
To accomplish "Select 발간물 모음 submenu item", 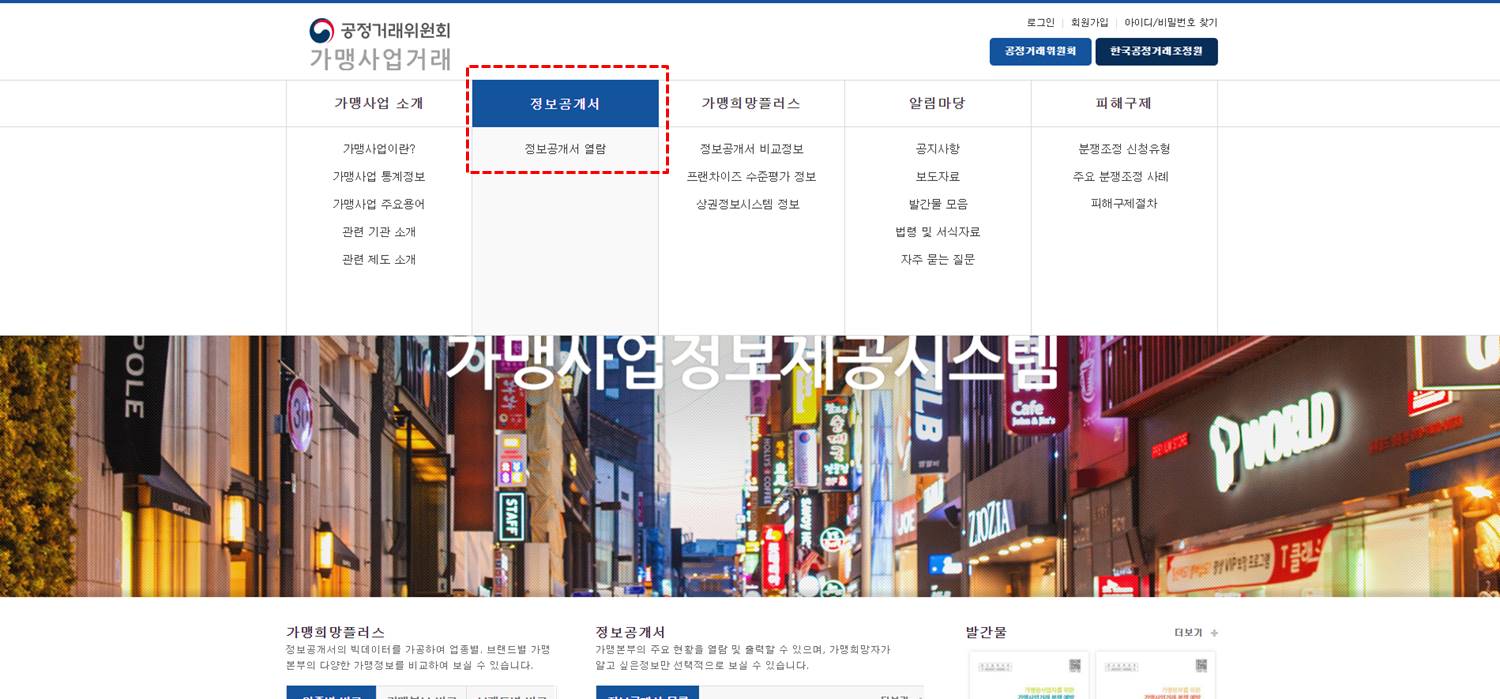I will (938, 204).
